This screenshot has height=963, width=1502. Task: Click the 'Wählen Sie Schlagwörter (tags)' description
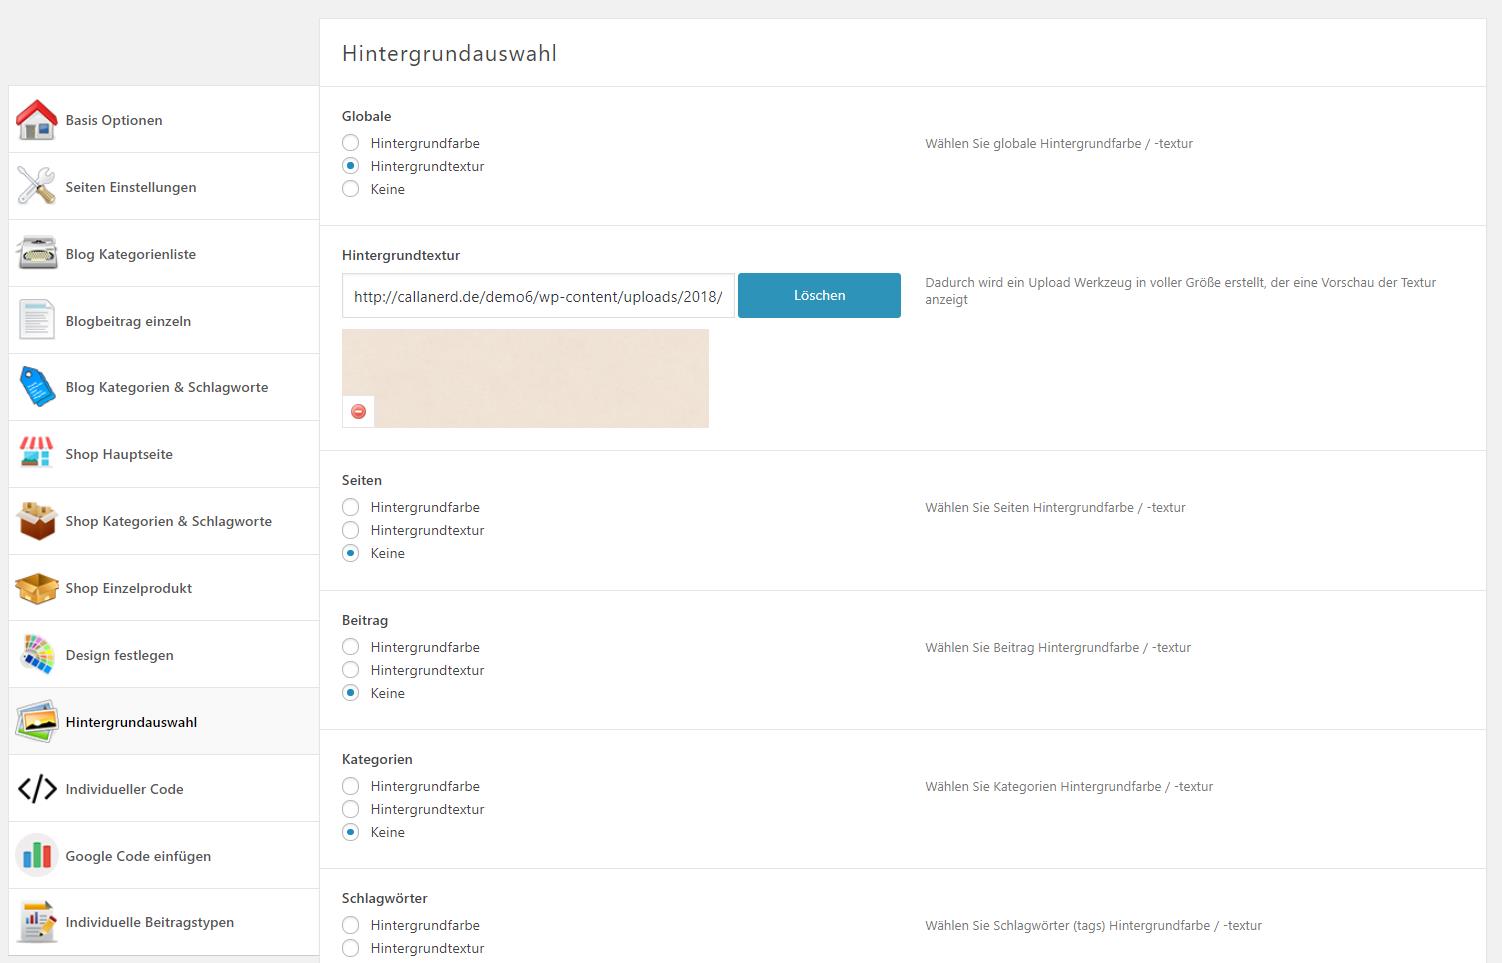1093,926
